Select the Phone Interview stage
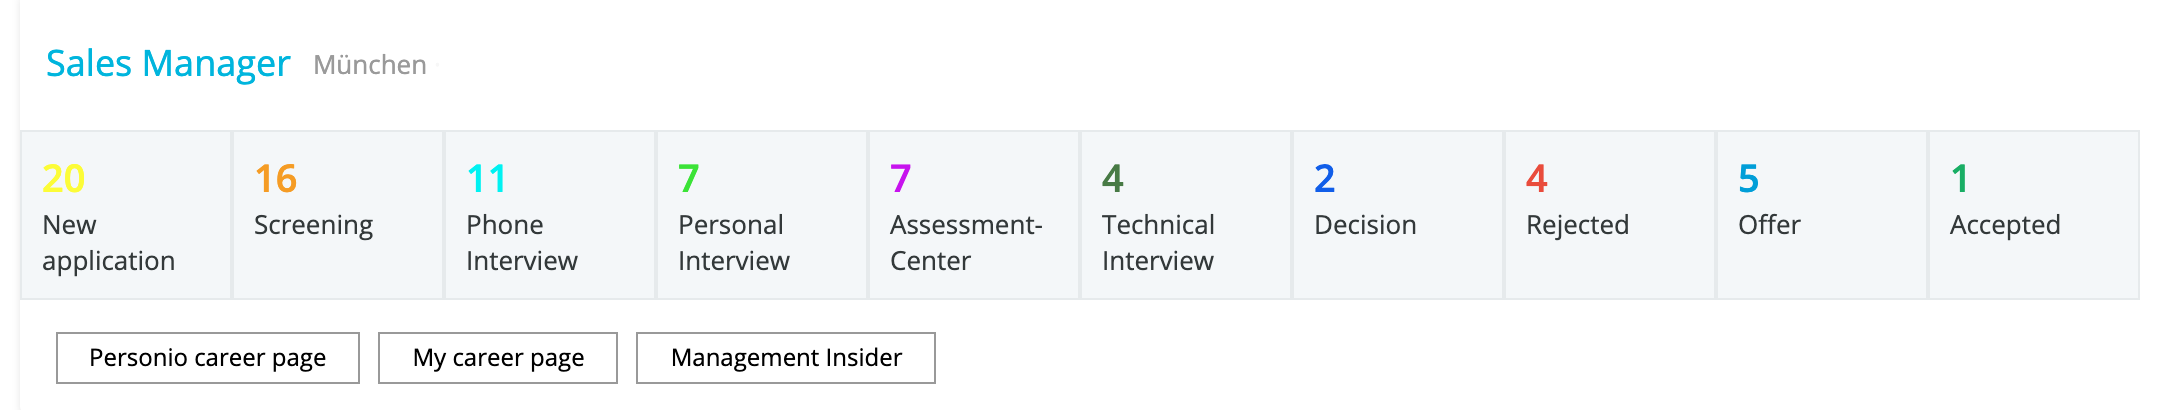 pos(550,215)
